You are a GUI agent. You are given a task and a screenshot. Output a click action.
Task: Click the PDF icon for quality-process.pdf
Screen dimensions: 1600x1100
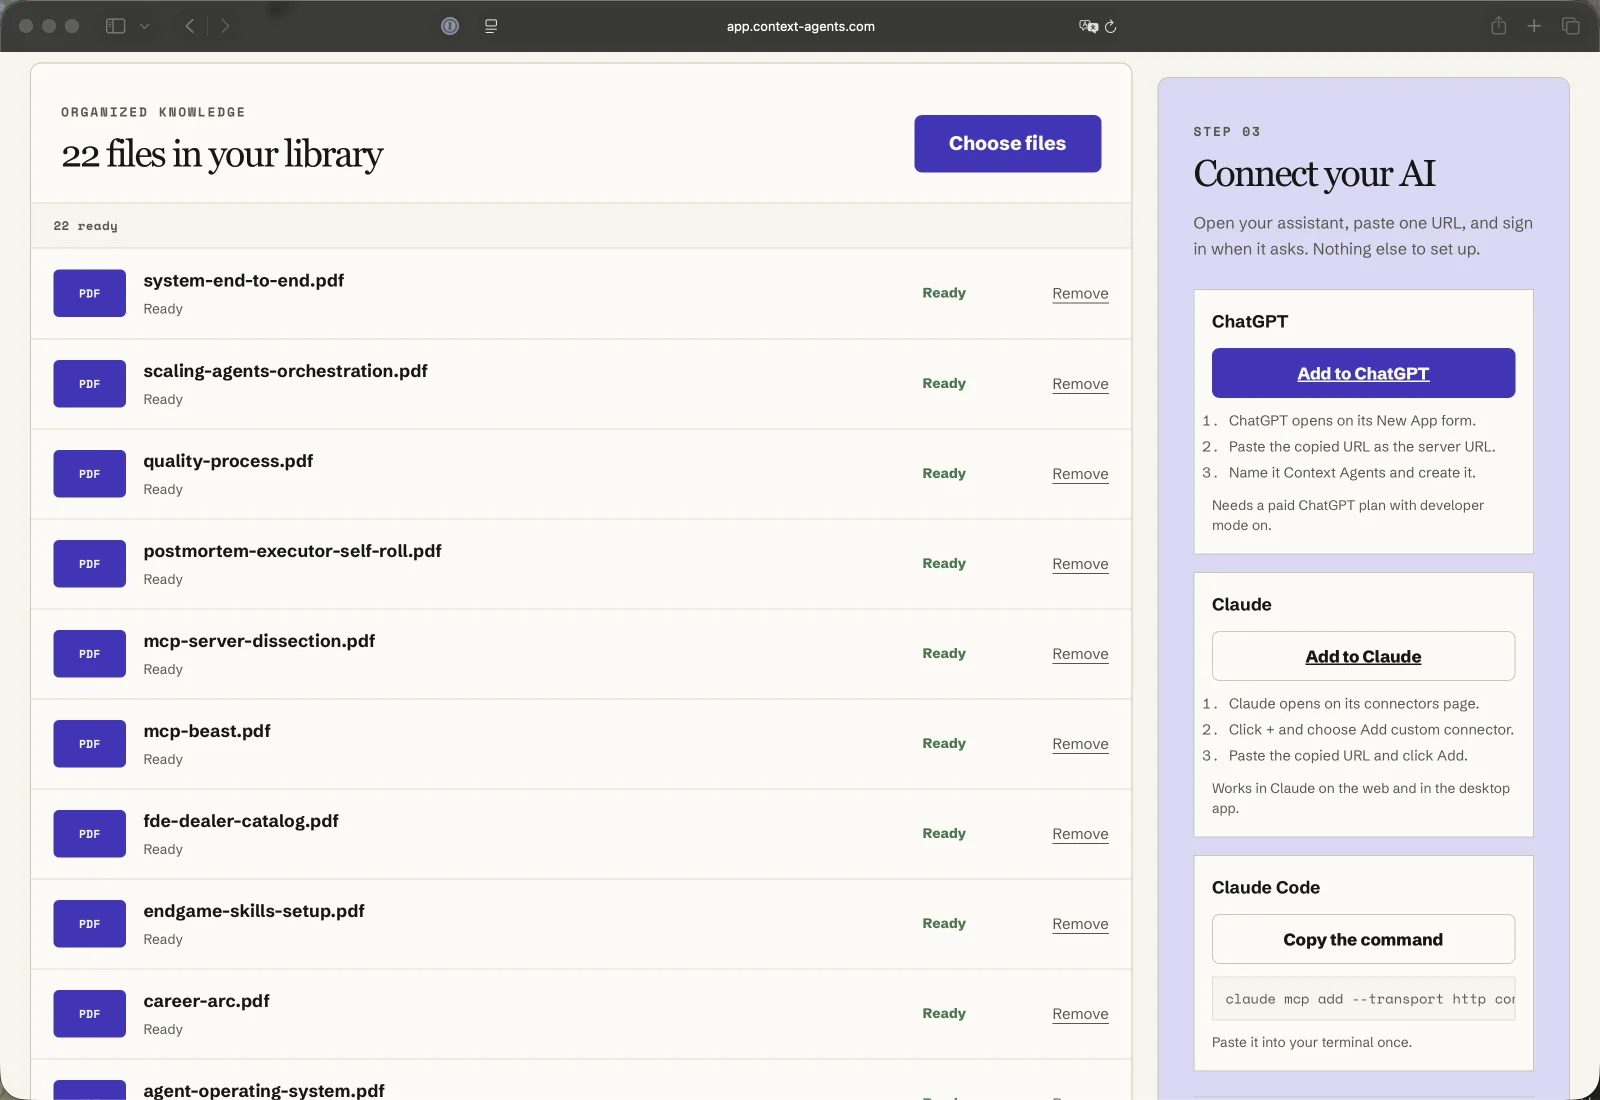[90, 474]
